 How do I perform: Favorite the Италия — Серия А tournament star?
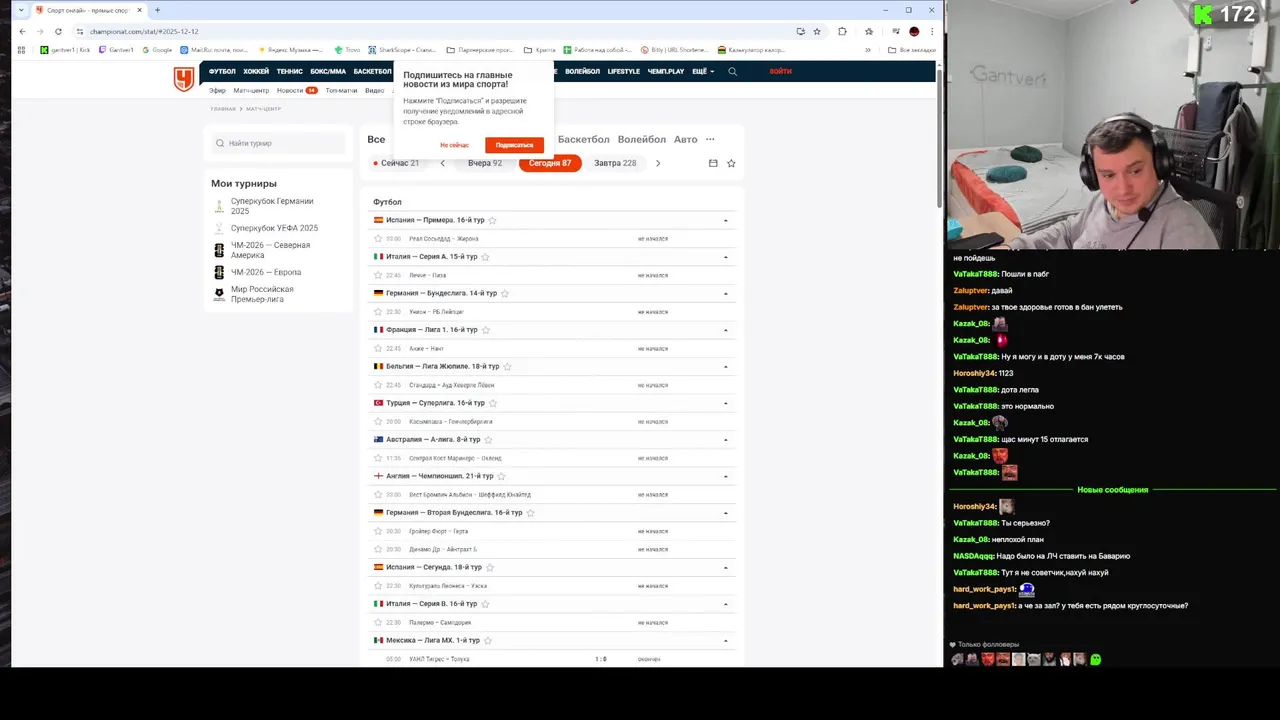(x=485, y=257)
